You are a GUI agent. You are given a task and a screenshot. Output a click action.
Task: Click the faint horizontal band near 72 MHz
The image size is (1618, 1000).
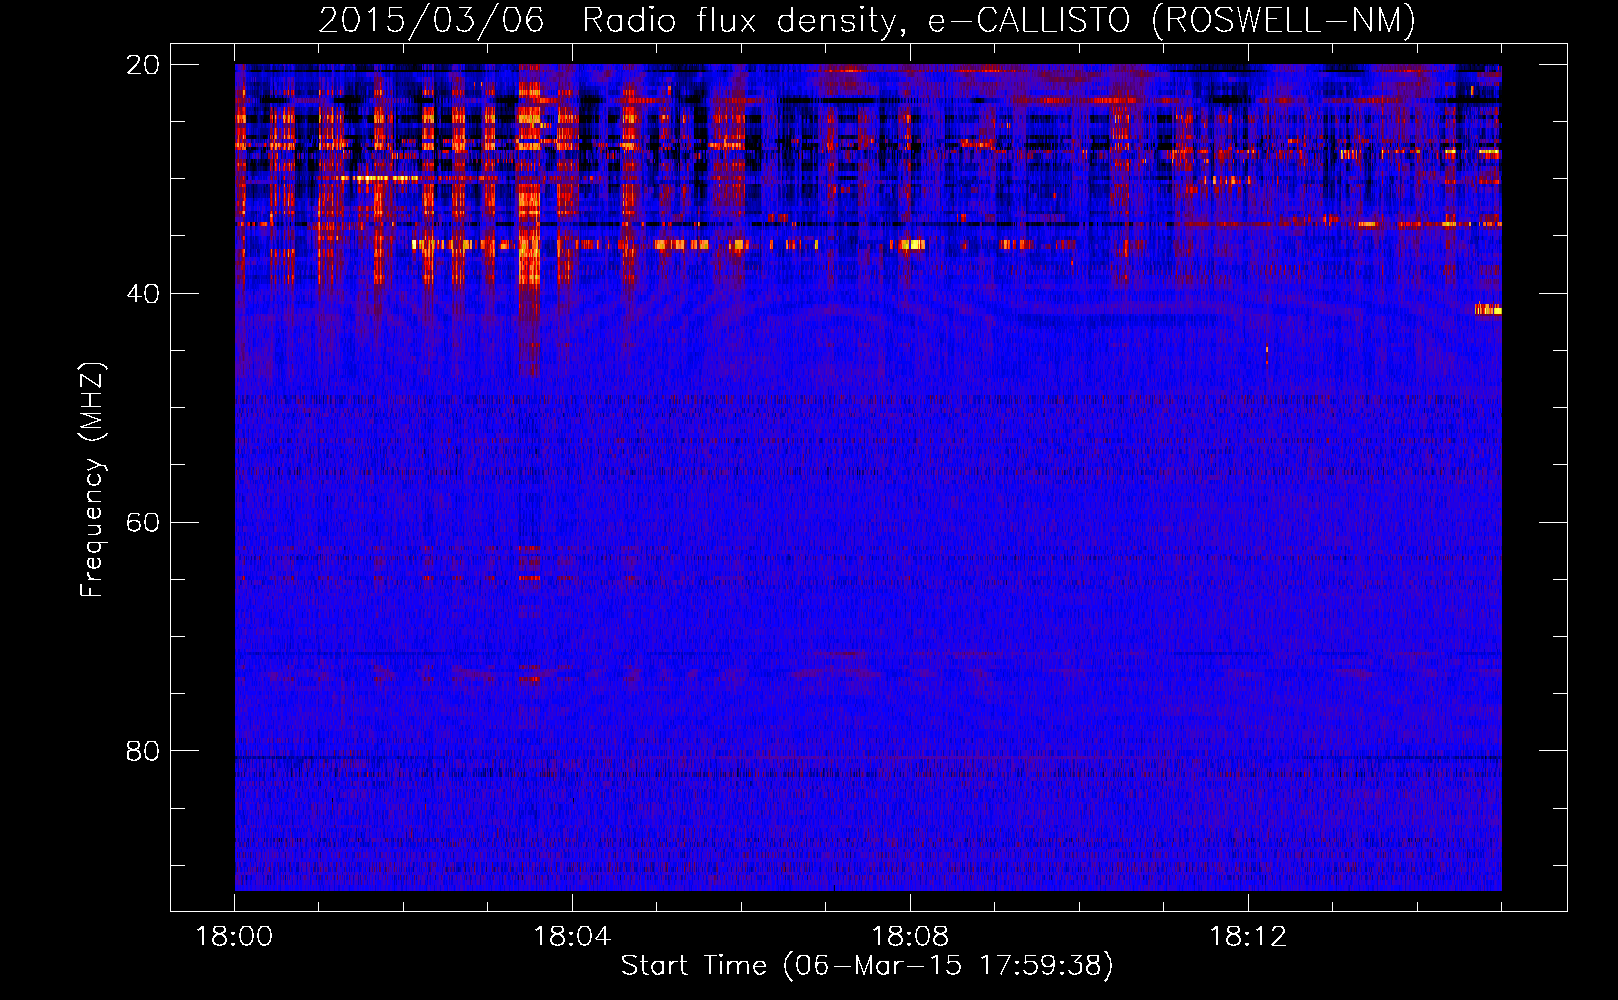pos(860,655)
